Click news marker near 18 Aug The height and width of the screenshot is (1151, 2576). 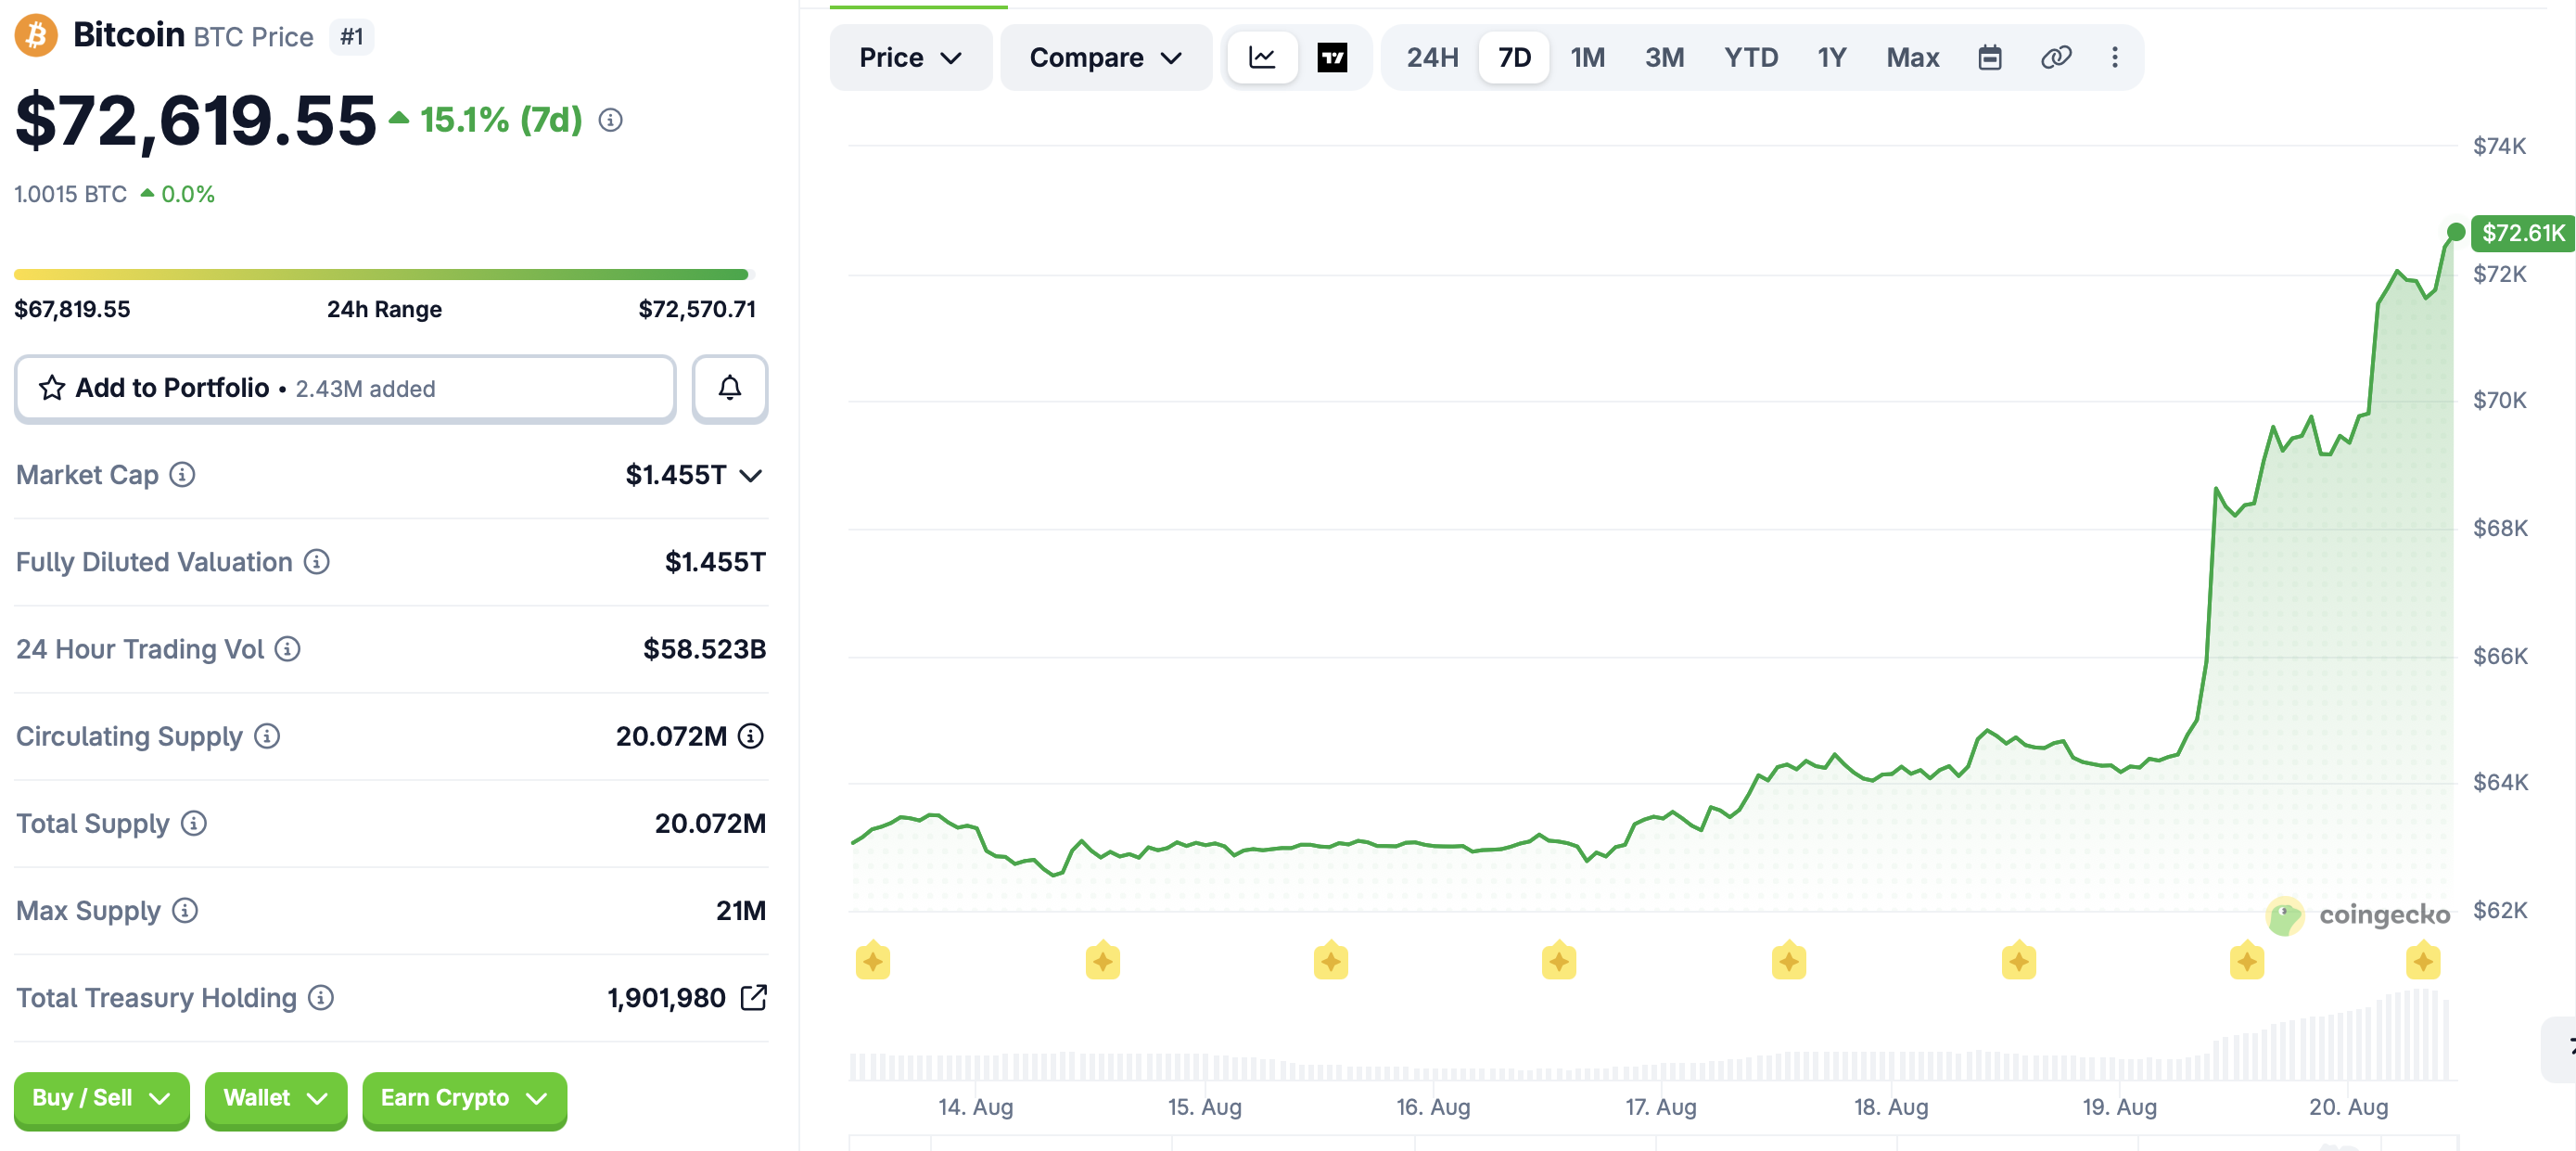click(1788, 961)
